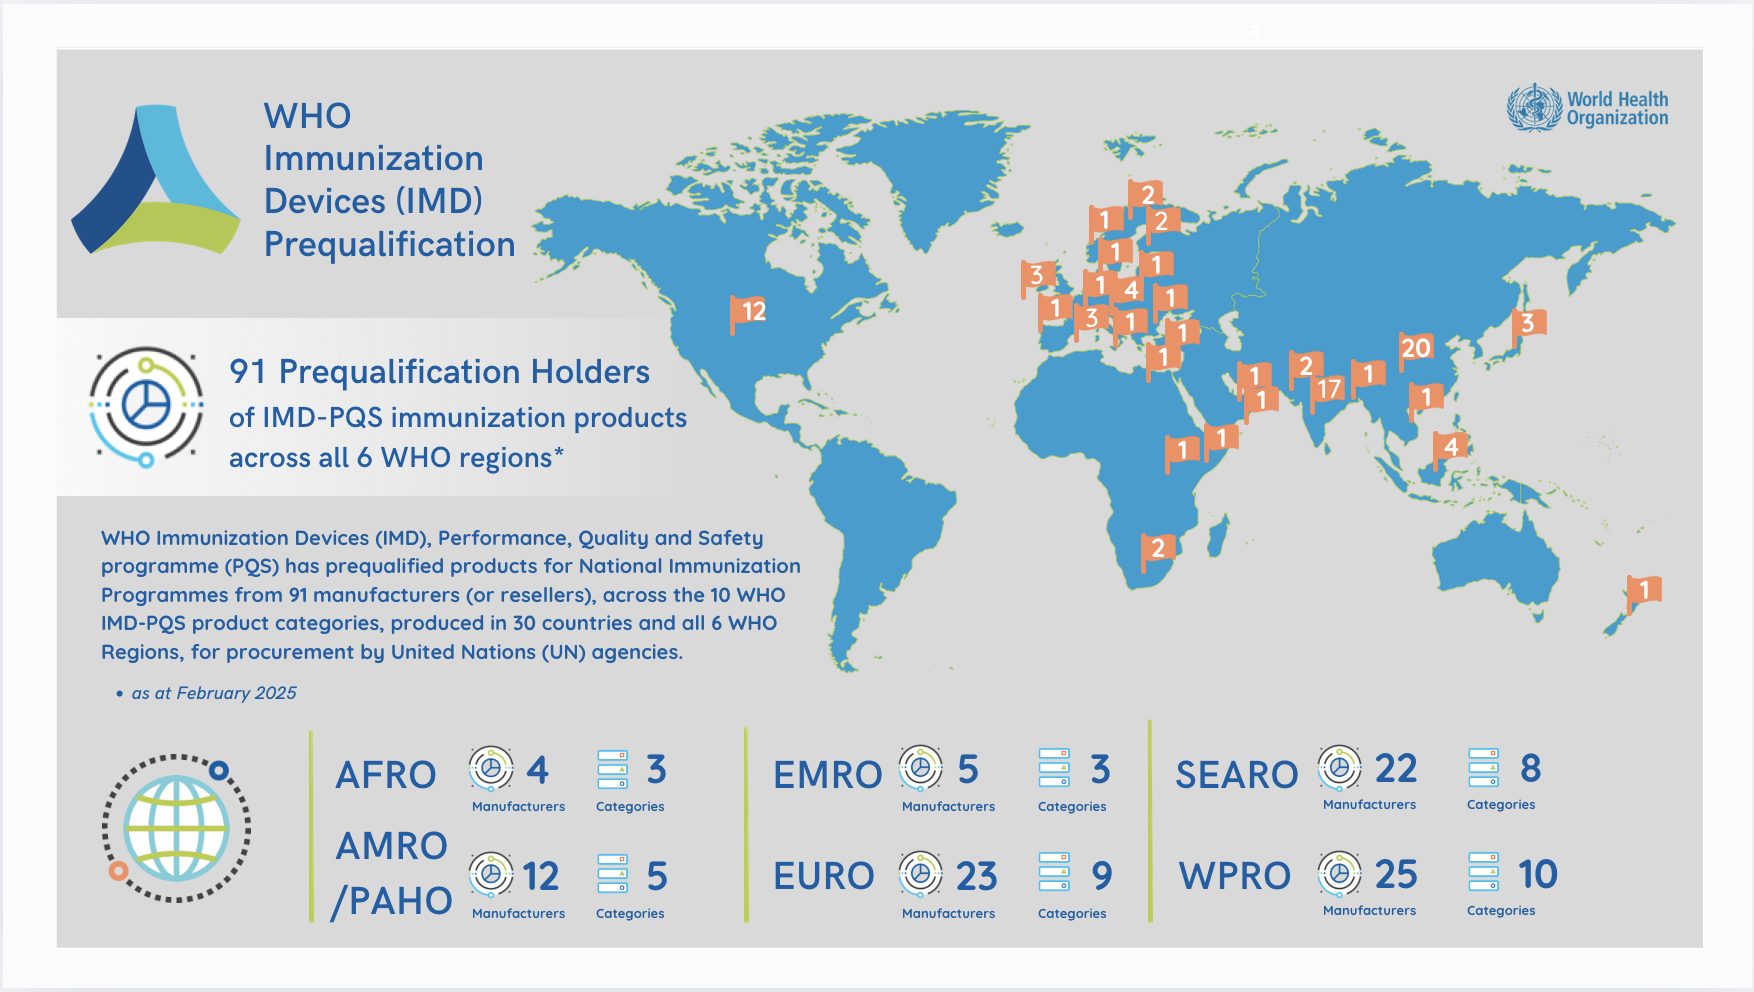The image size is (1754, 992).
Task: Select the SEARO Manufacturers dial icon
Action: [1341, 767]
